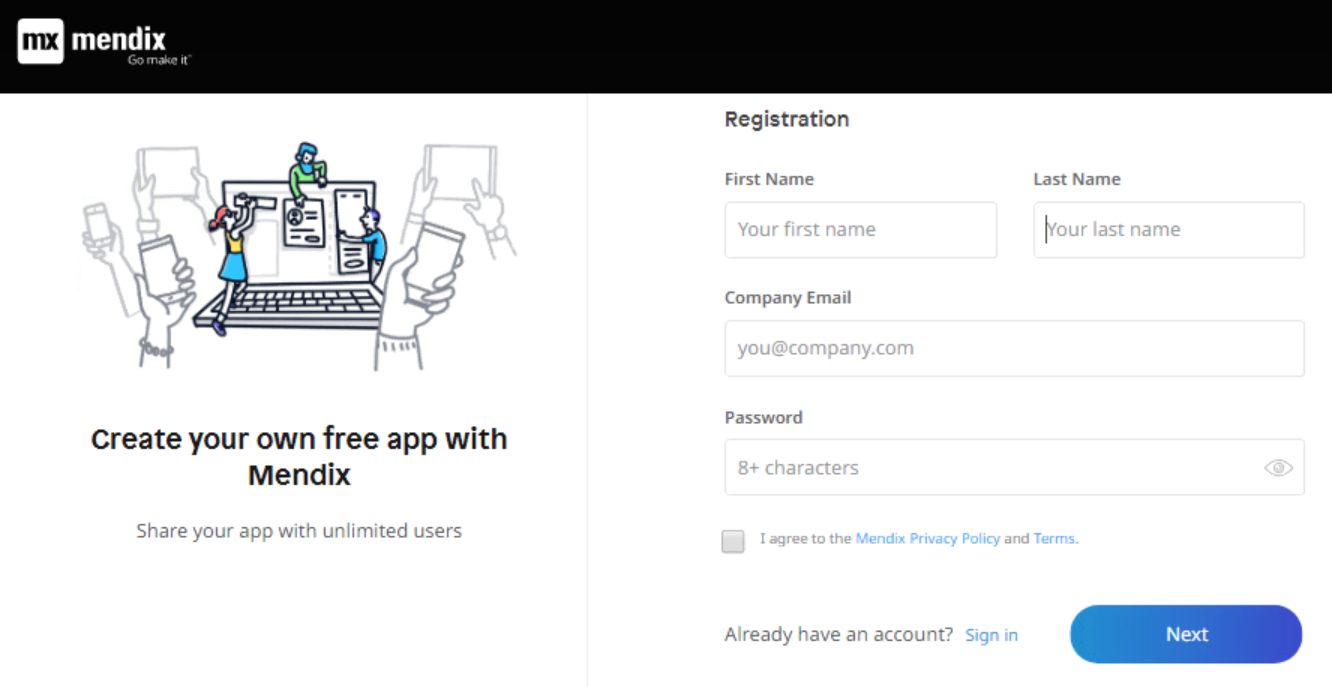Viewport: 1332px width, 687px height.
Task: Click the mx square logo icon
Action: (x=40, y=41)
